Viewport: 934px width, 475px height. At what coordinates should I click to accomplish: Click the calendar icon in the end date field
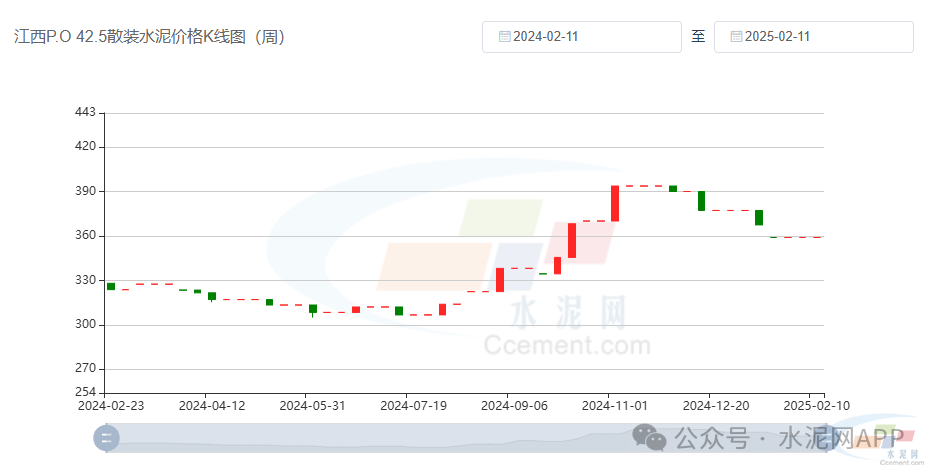(x=737, y=37)
